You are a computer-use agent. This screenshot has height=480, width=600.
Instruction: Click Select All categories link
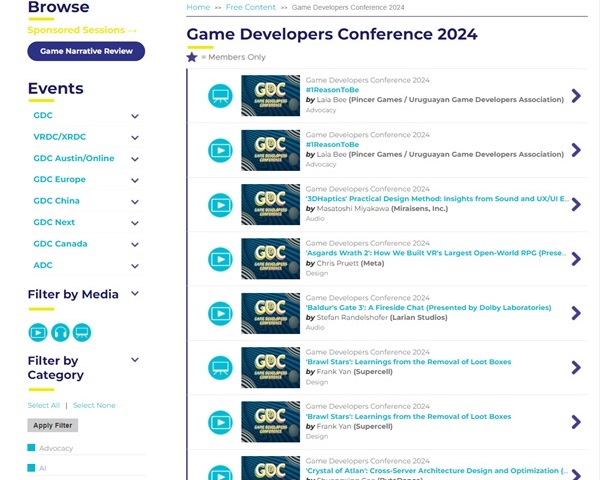click(x=44, y=405)
